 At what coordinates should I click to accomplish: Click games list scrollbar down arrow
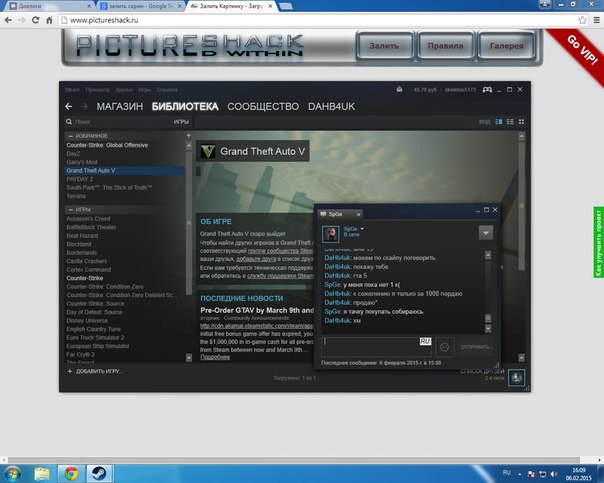click(x=189, y=358)
